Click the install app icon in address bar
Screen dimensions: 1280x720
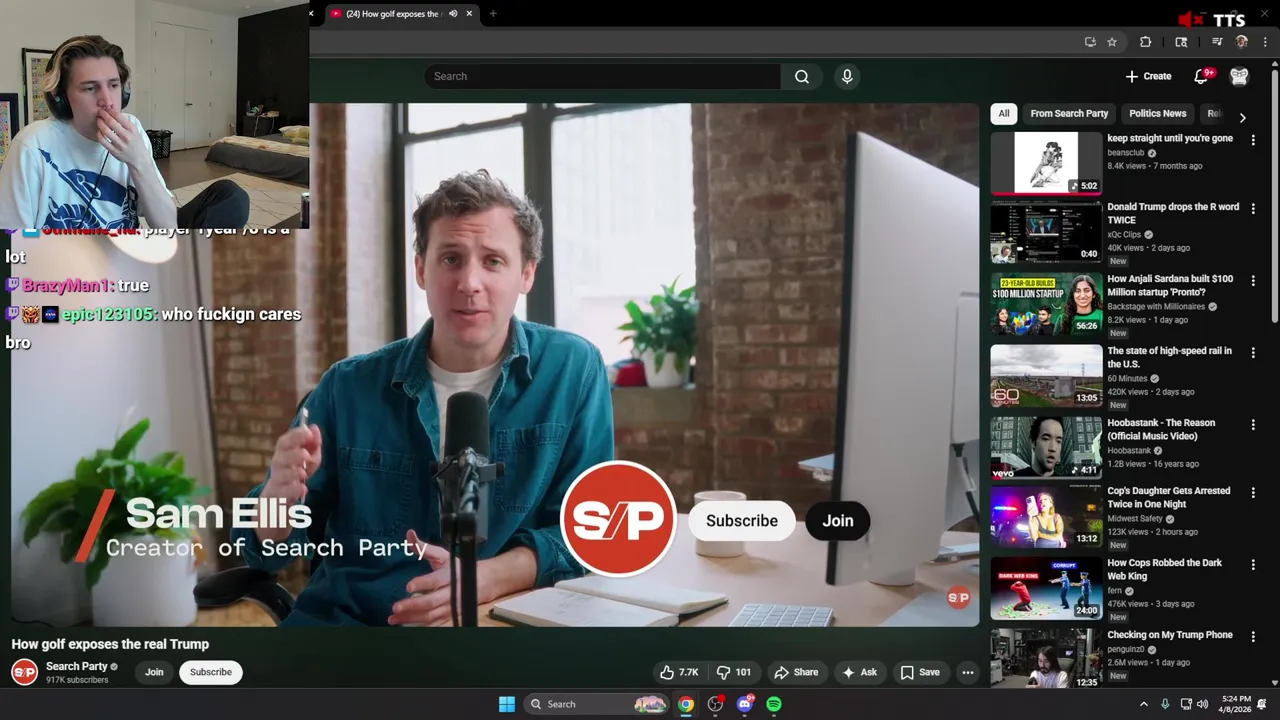coord(1090,42)
